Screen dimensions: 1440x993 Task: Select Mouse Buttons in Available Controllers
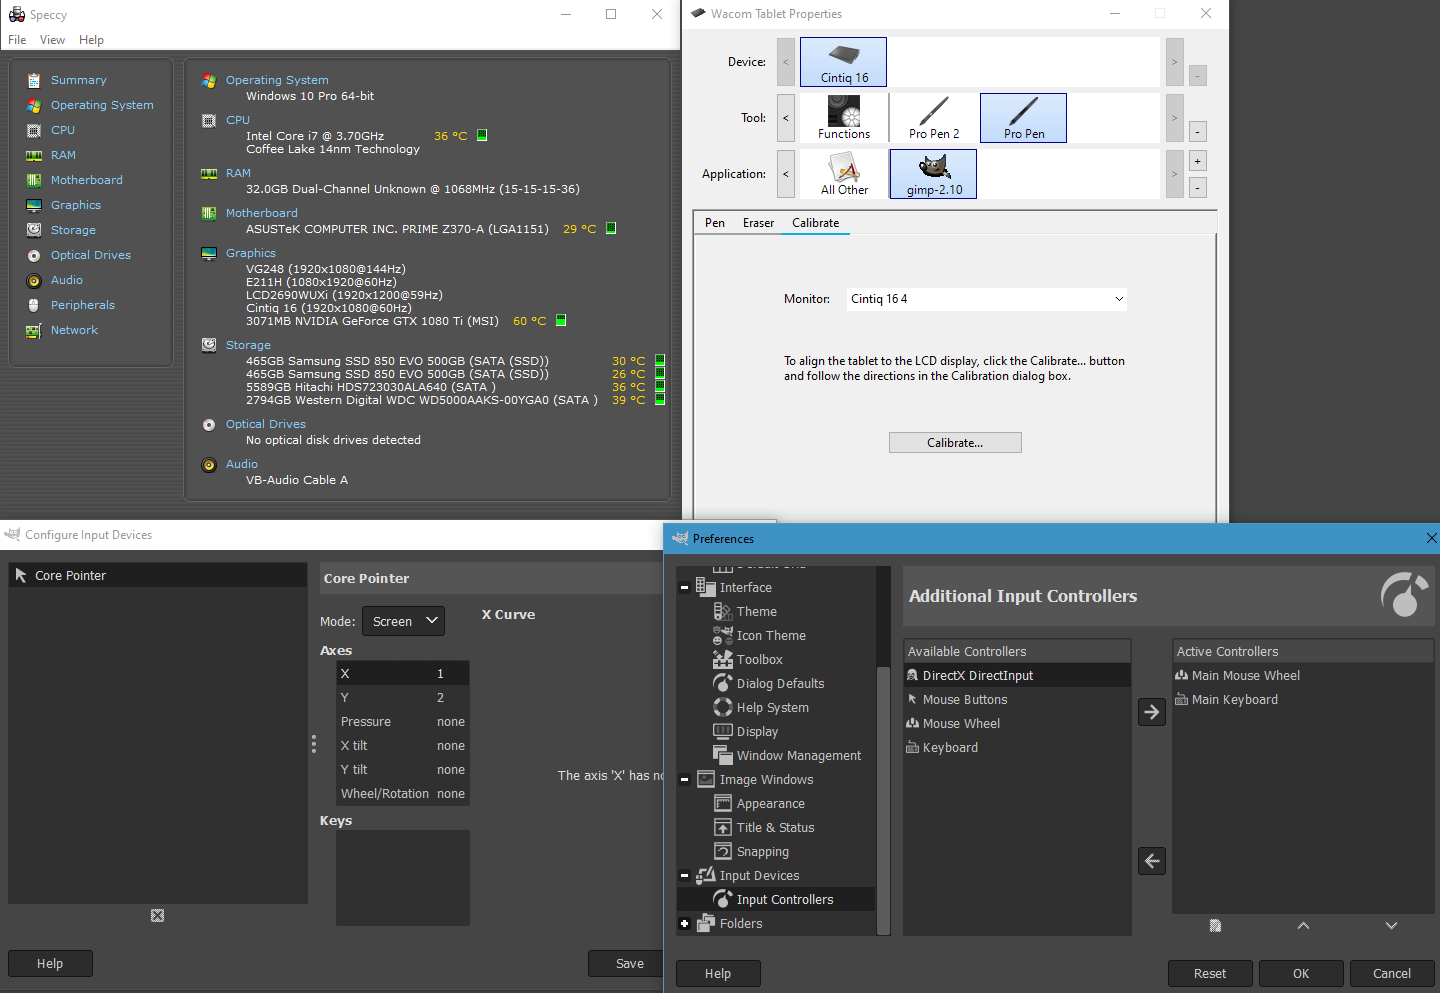(x=1017, y=700)
